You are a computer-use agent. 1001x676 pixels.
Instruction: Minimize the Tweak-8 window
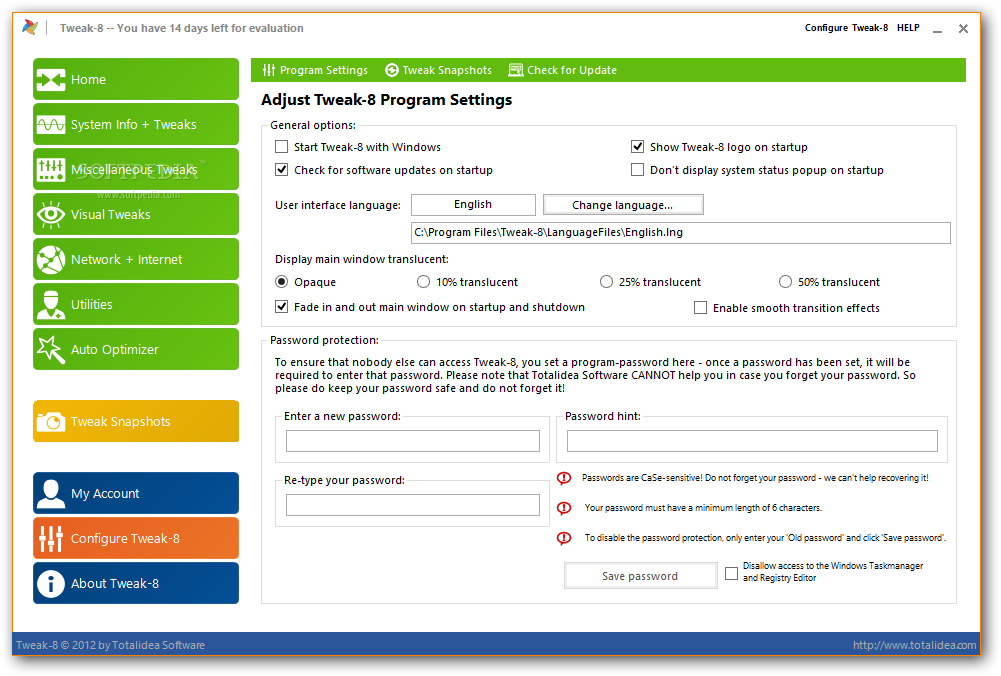(x=937, y=29)
